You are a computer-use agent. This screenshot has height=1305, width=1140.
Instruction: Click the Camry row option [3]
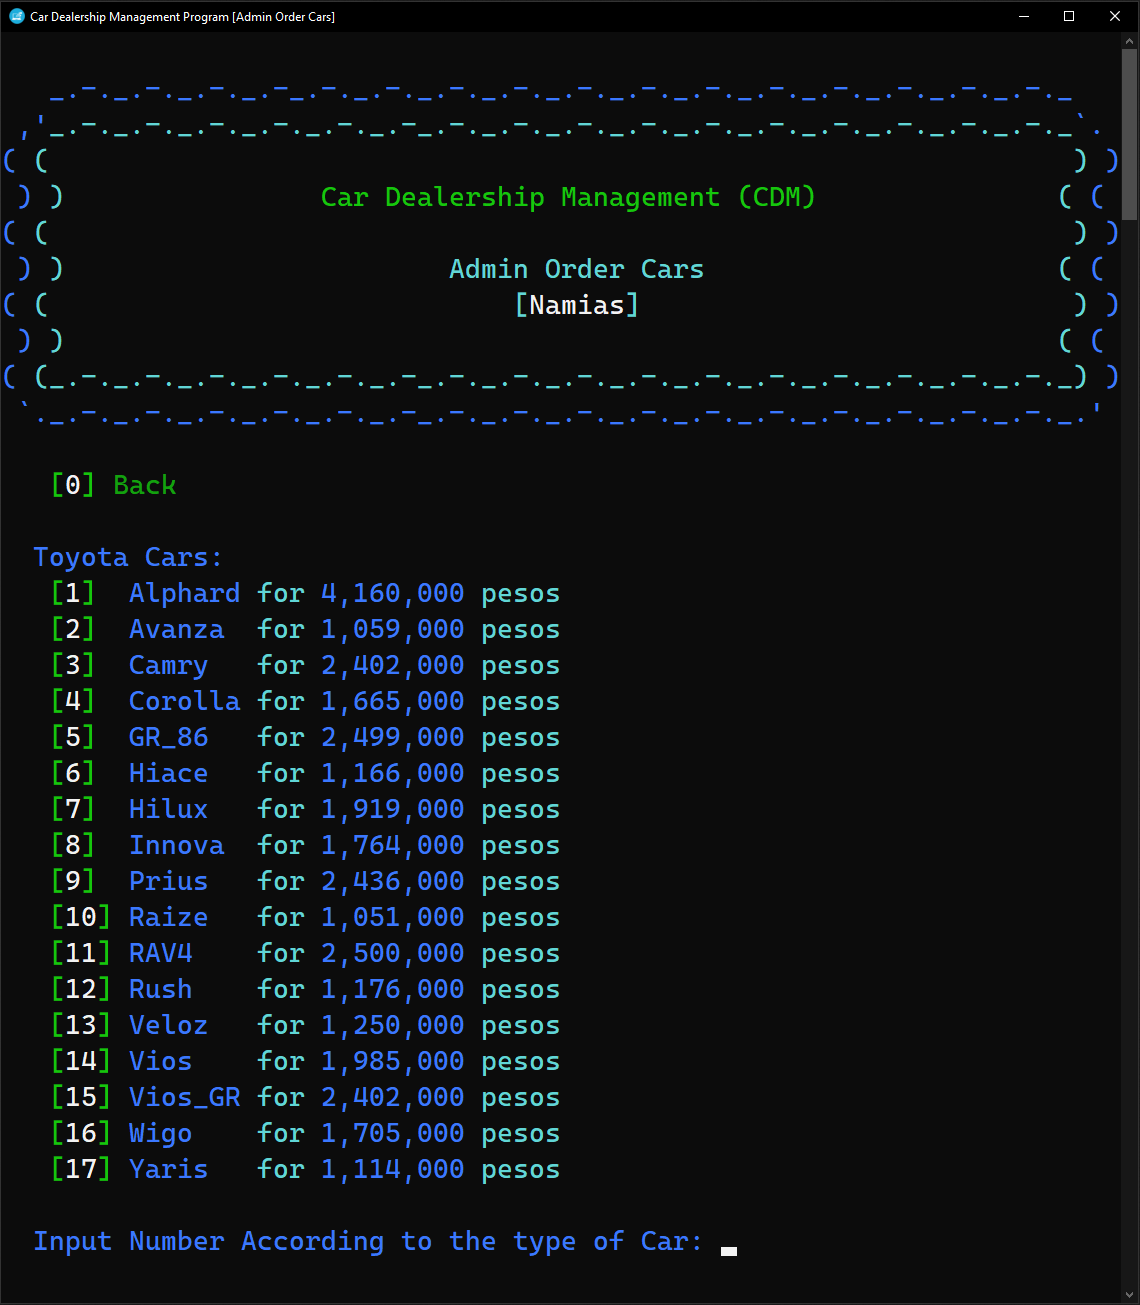coord(305,665)
